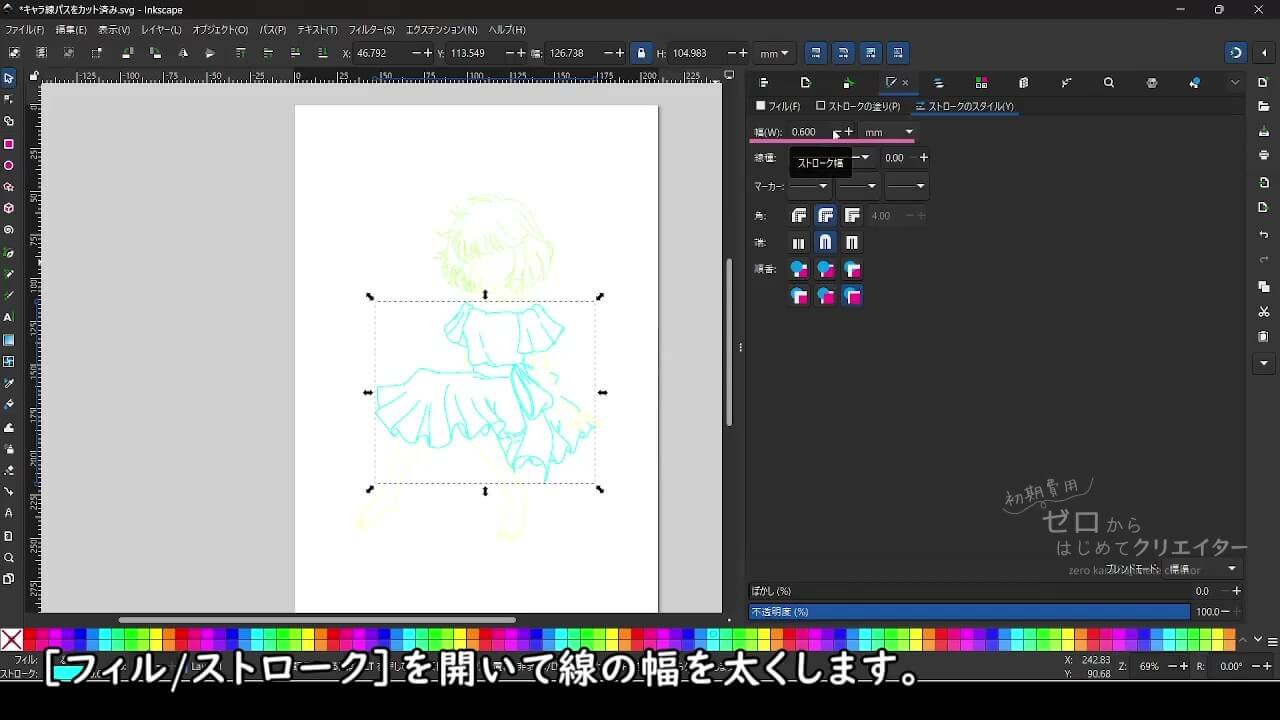Click the no-color X swatch in palette
This screenshot has height=720, width=1280.
(11, 640)
